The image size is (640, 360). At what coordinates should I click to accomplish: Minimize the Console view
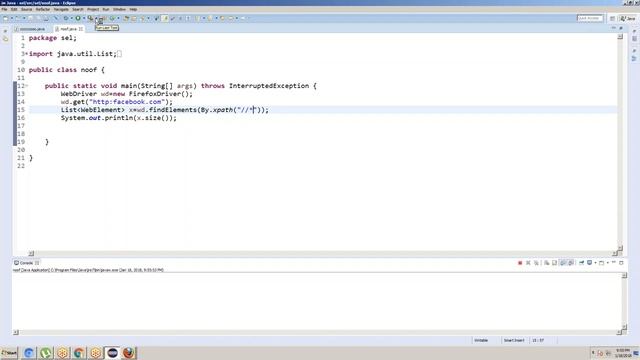[613, 262]
